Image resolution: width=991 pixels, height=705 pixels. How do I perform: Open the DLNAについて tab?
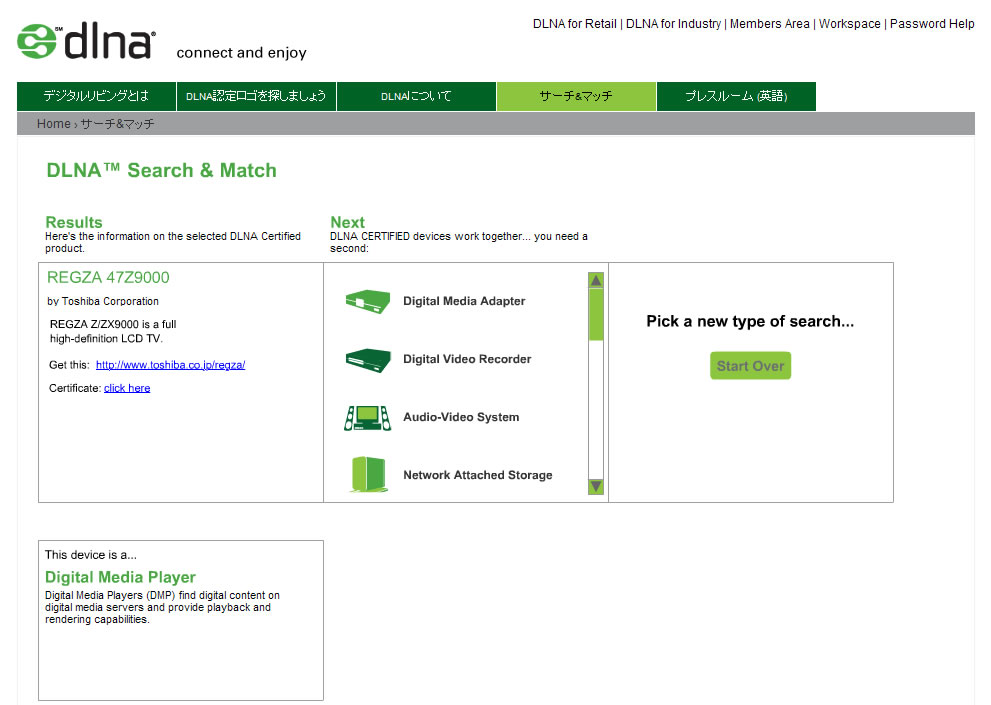(x=416, y=96)
